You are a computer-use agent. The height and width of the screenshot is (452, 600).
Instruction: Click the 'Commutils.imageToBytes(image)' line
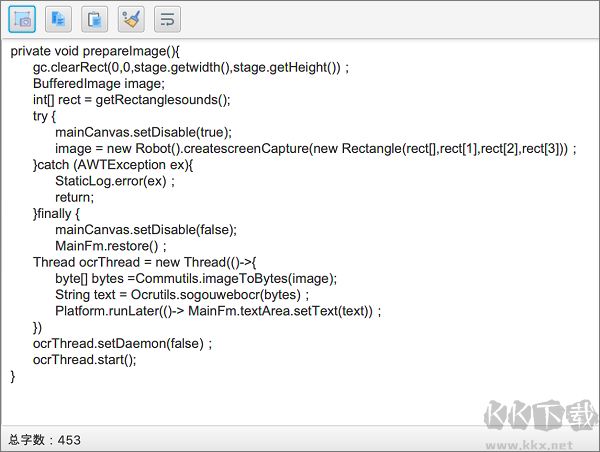click(x=196, y=279)
